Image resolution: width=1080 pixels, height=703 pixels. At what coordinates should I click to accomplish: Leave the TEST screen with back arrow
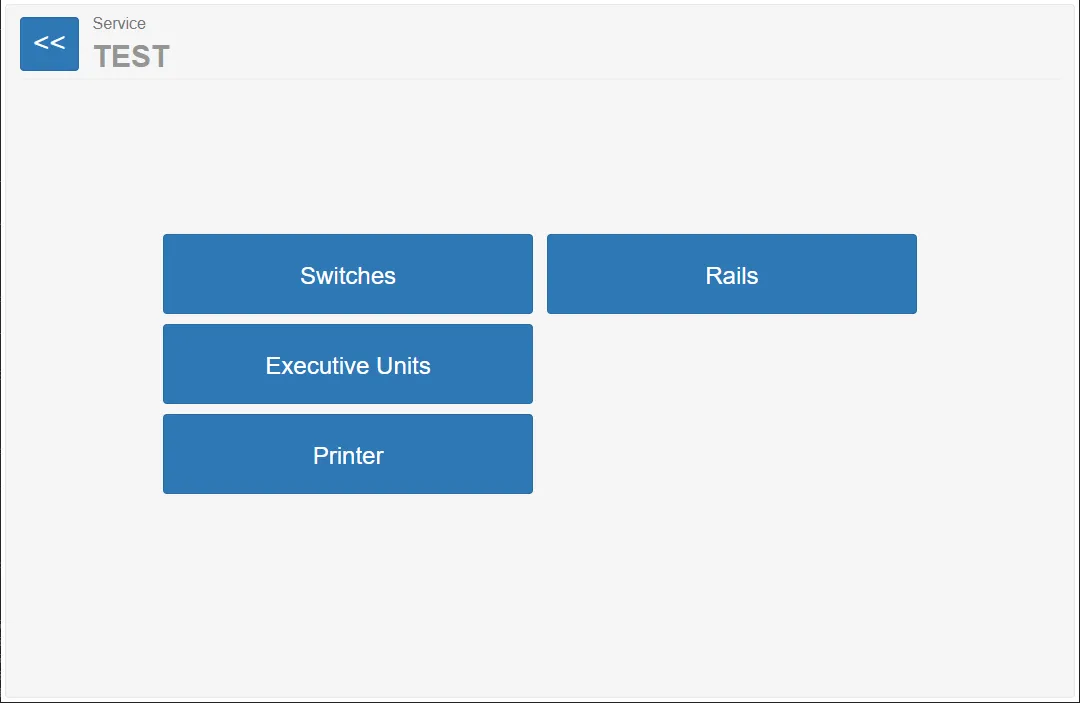click(50, 44)
